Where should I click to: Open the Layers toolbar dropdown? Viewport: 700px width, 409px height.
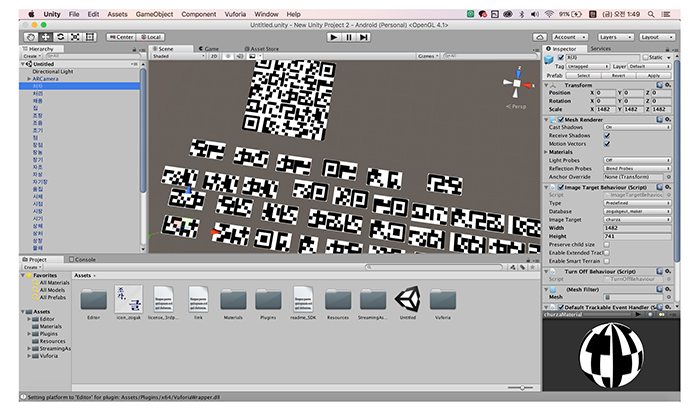coord(616,37)
